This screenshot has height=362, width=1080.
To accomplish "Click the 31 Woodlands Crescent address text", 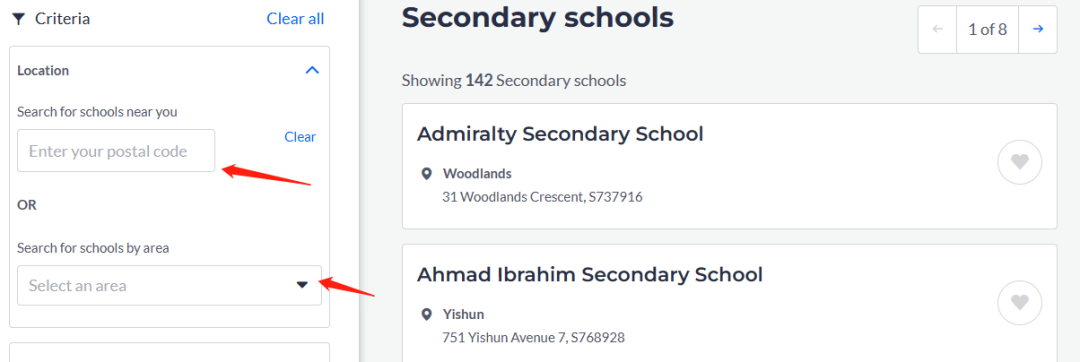I will coord(542,198).
